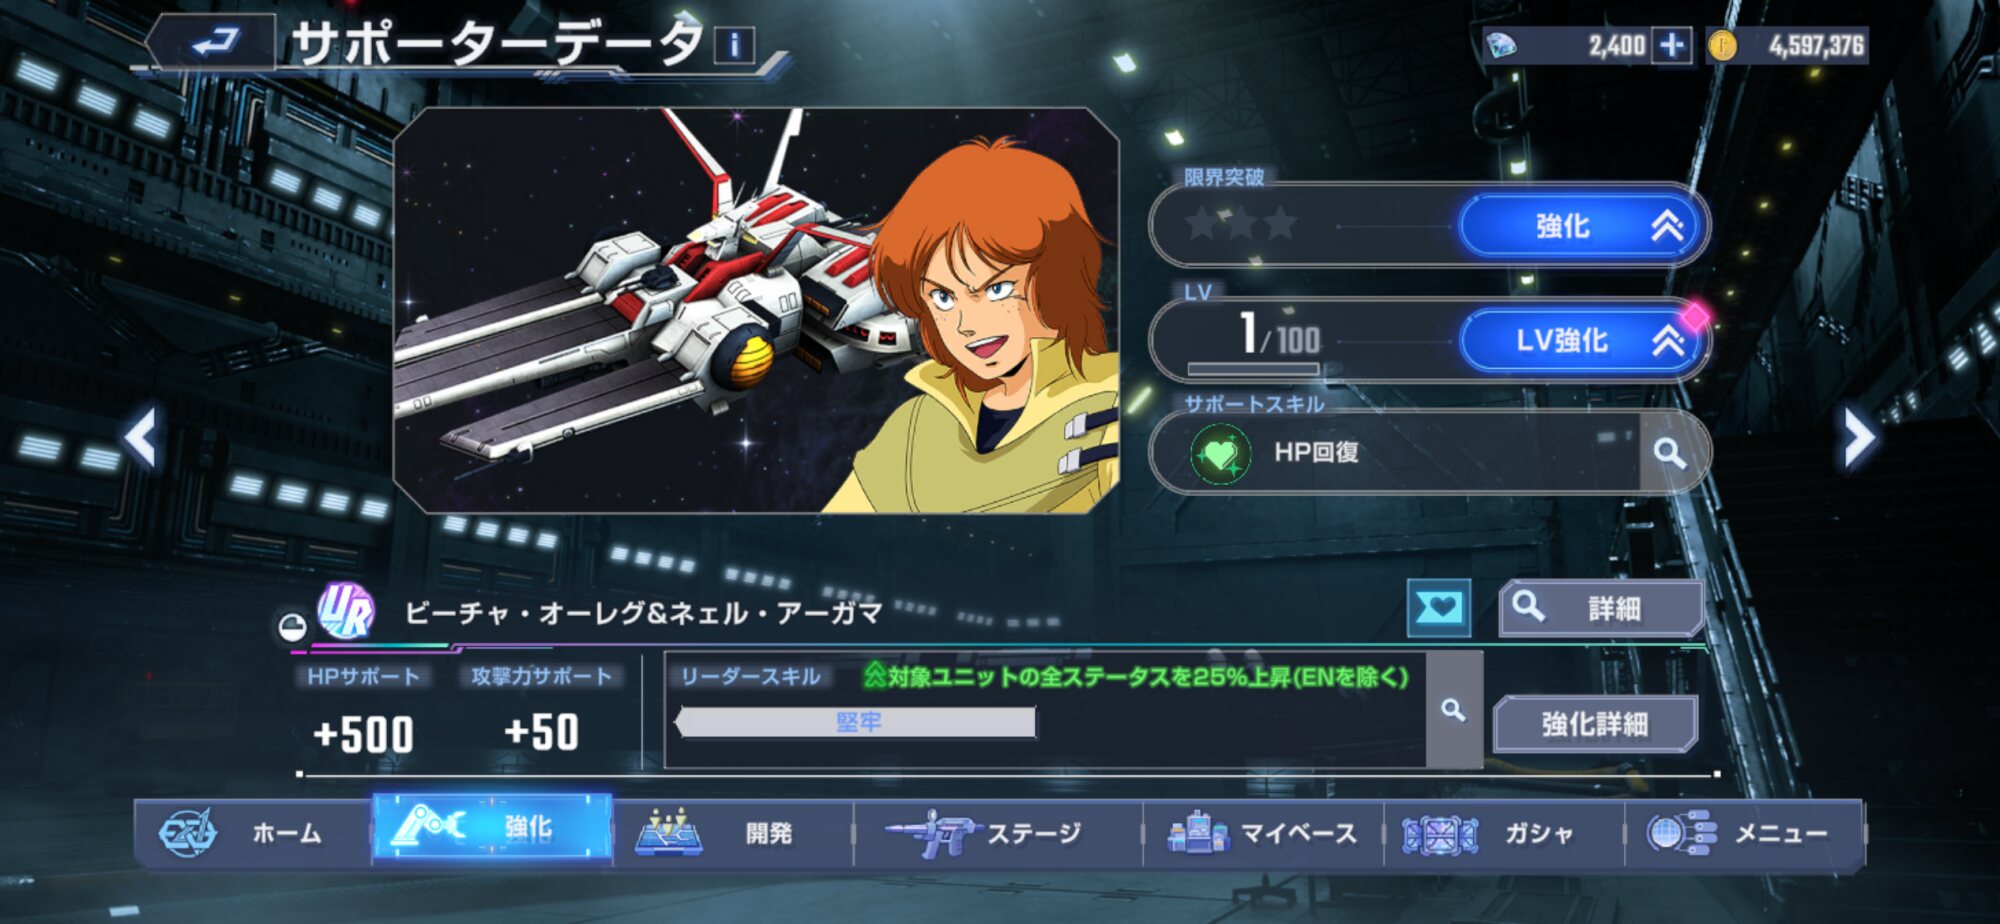Open the 詳細 details button
Viewport: 2000px width, 924px height.
click(1601, 608)
